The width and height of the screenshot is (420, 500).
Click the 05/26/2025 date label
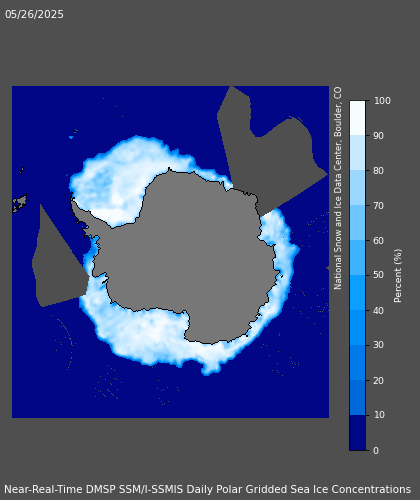tap(34, 14)
